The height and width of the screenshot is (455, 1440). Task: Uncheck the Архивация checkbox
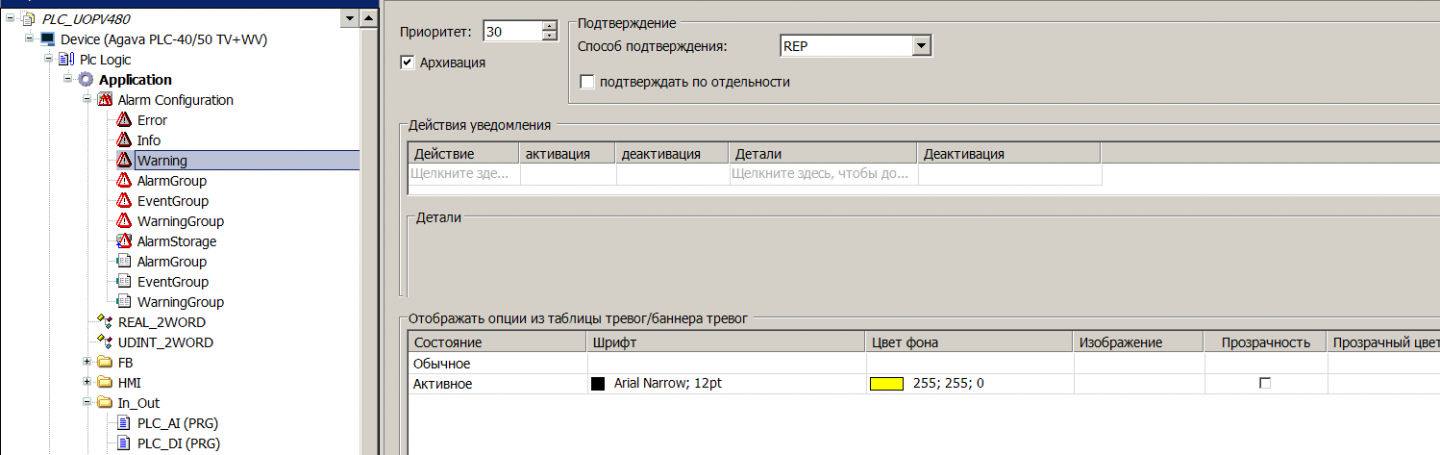point(407,62)
